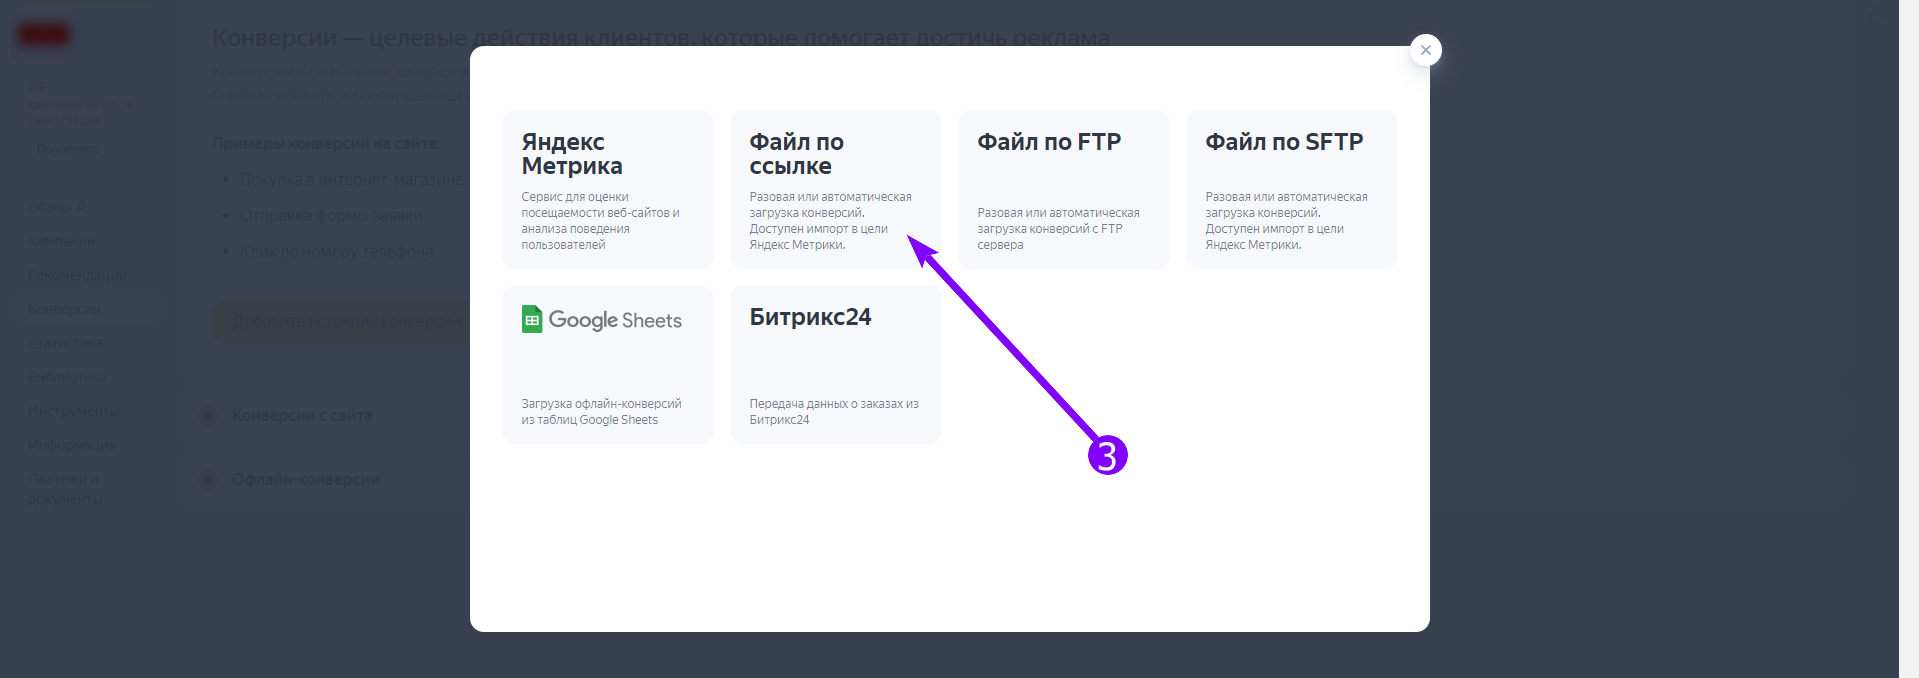
Task: Expand the Офлайн-конверсии section
Action: tap(305, 480)
